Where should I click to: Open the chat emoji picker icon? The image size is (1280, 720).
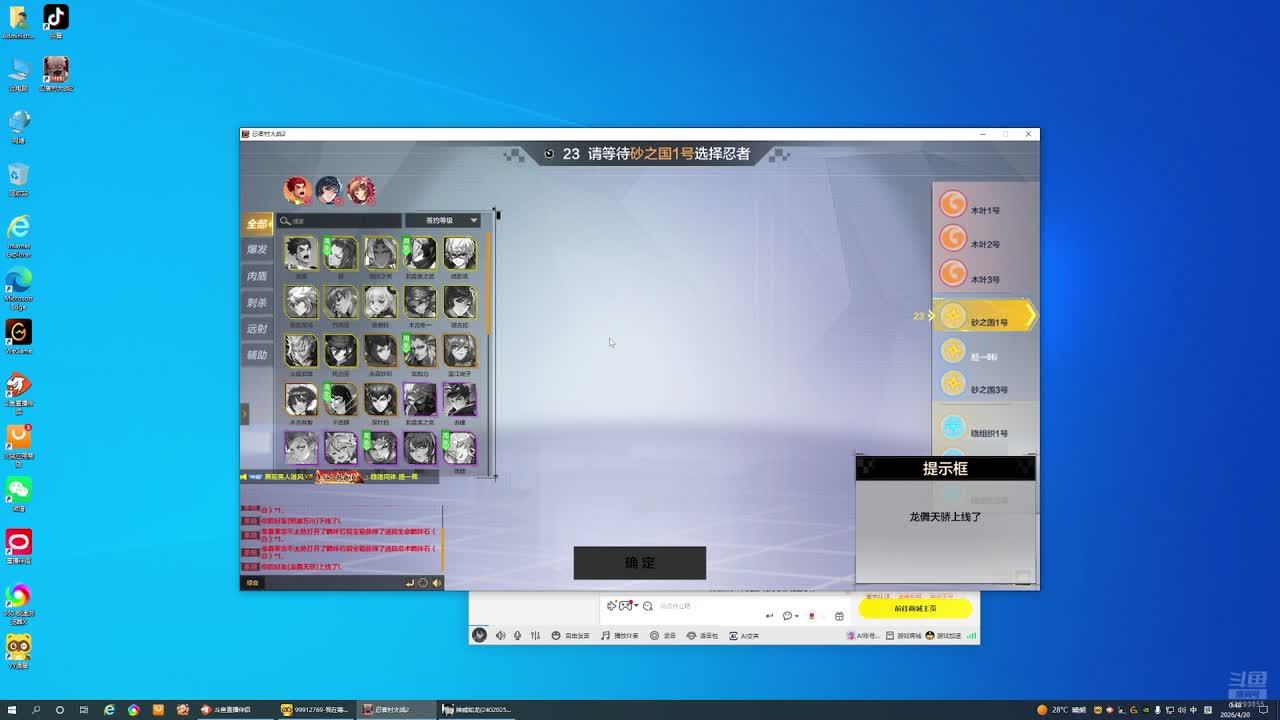click(423, 583)
